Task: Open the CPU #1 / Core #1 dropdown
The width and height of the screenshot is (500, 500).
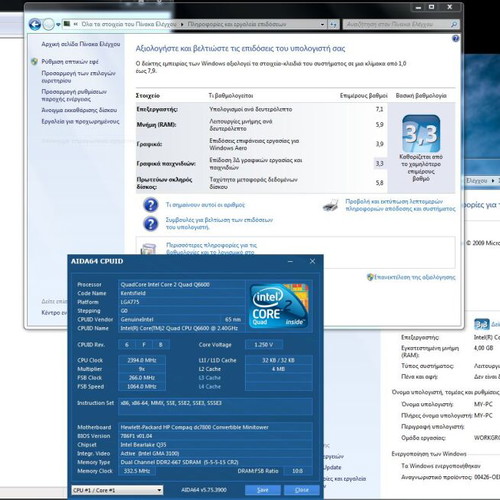Action: [x=117, y=490]
